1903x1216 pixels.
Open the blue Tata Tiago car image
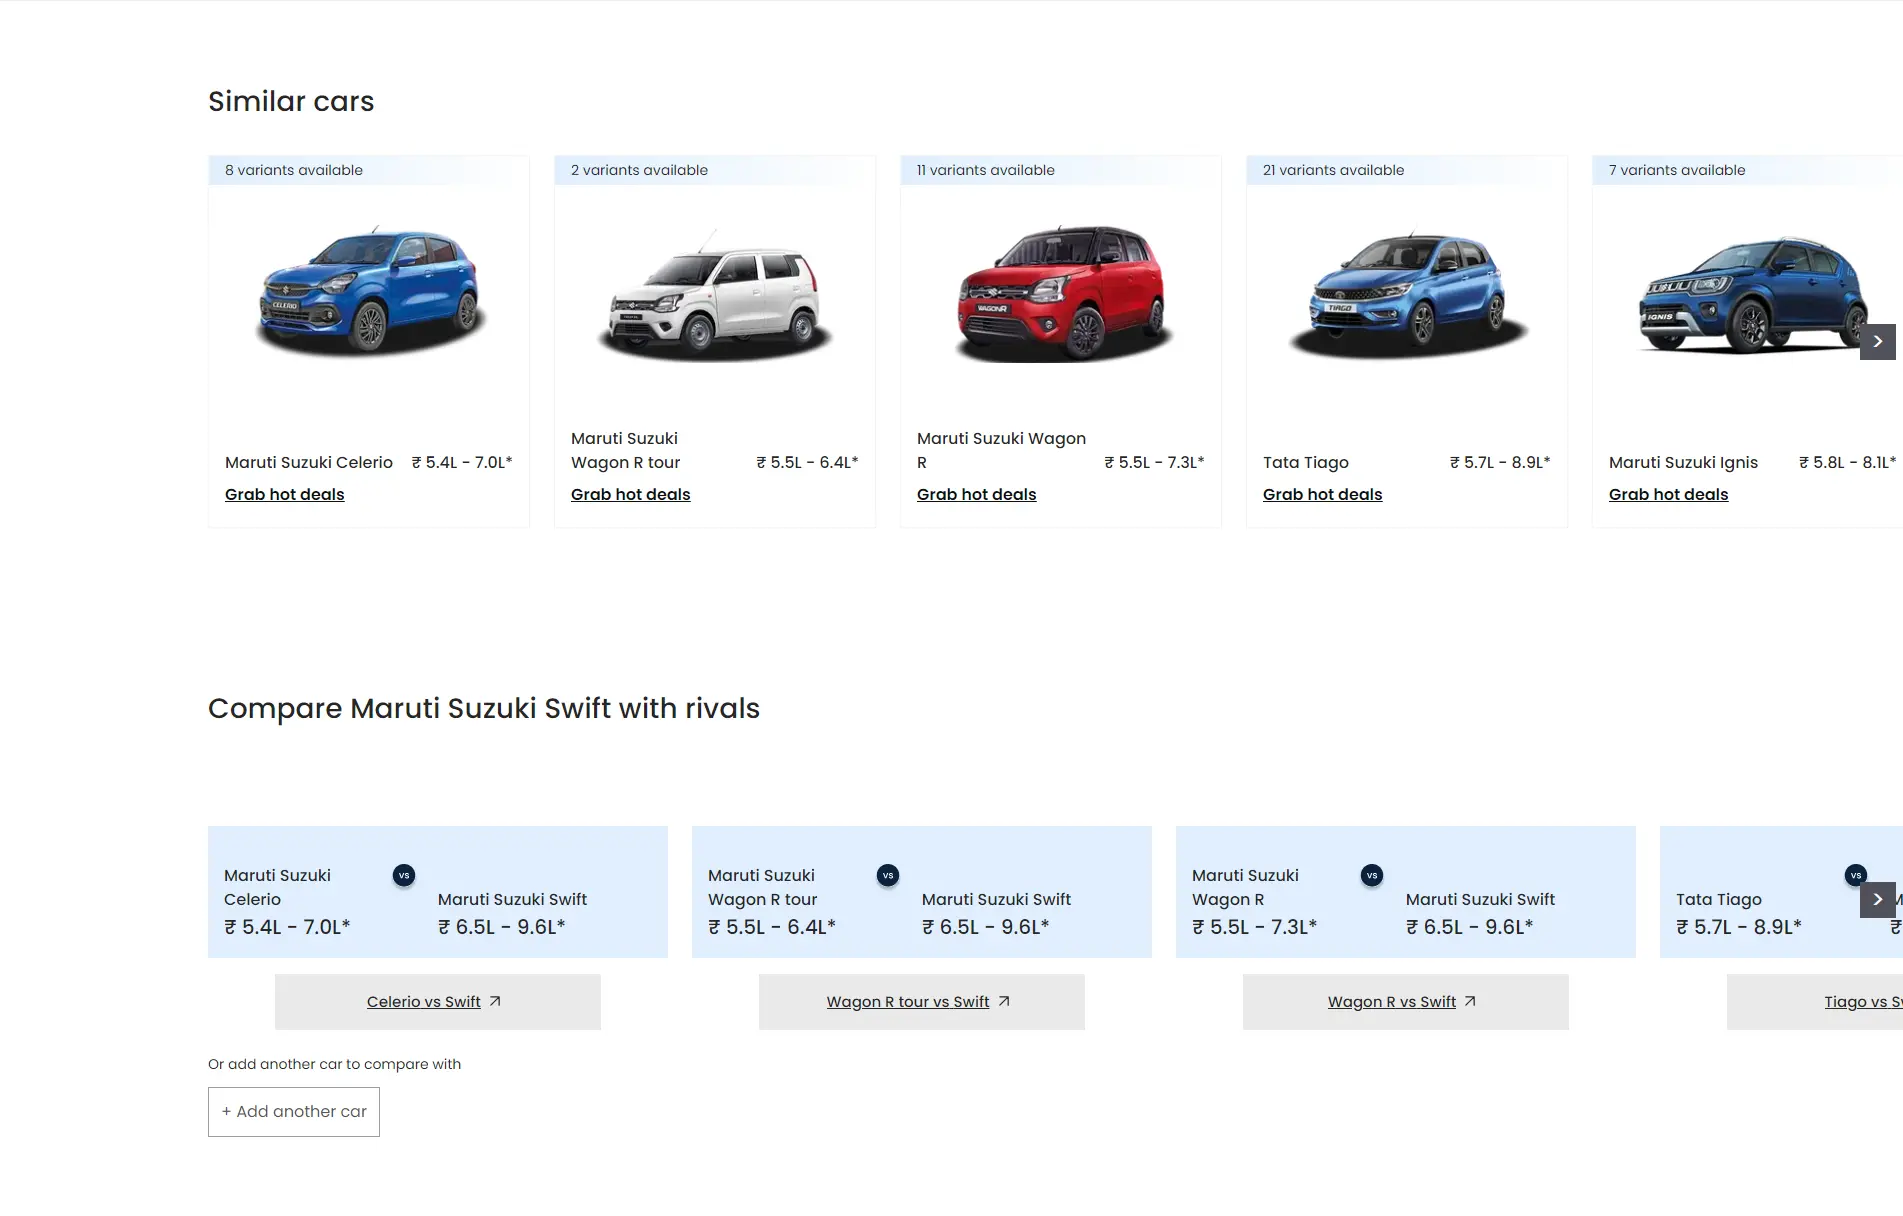coord(1407,296)
